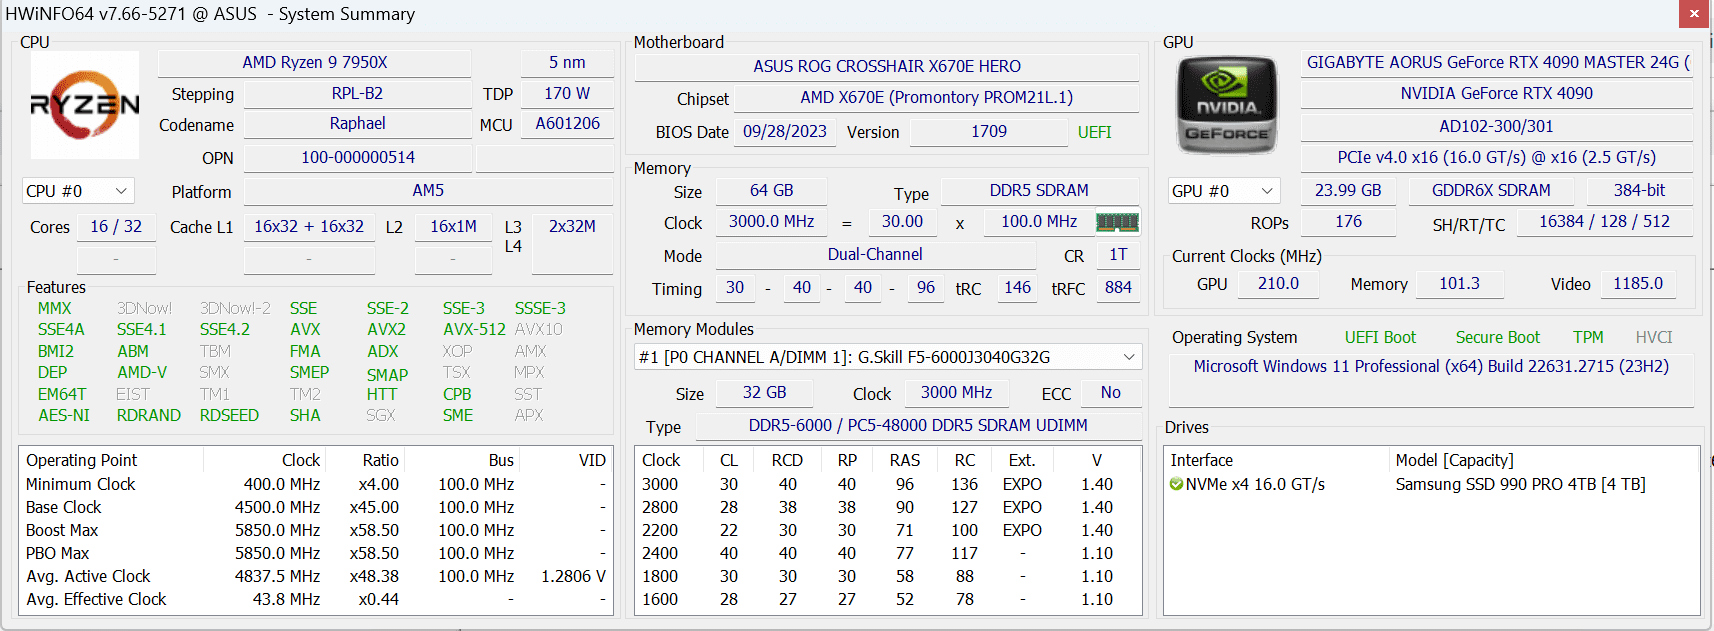The width and height of the screenshot is (1714, 631).
Task: Close the System Summary window
Action: pyautogui.click(x=1694, y=14)
